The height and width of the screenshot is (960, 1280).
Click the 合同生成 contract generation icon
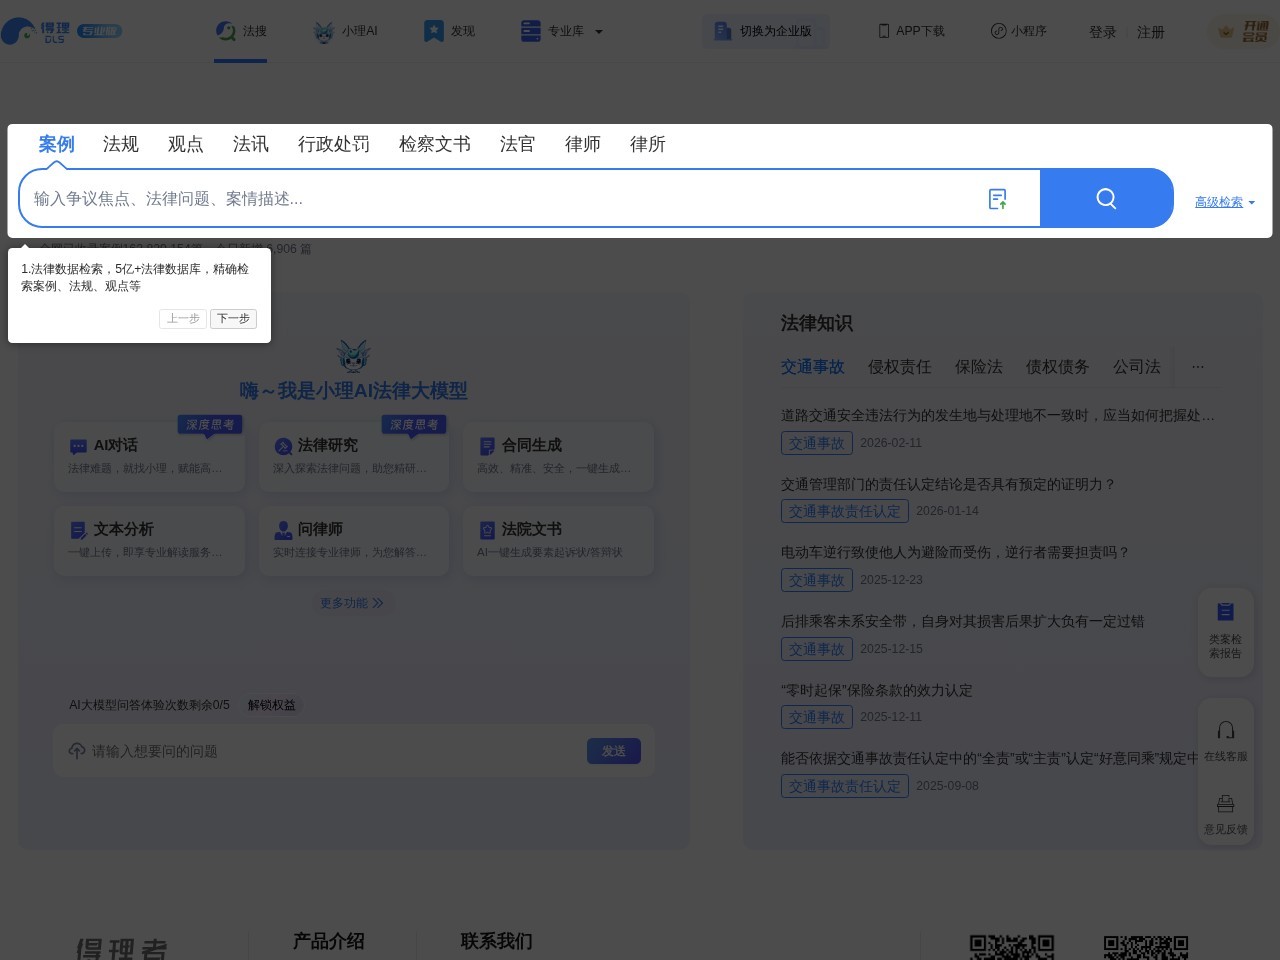click(x=488, y=446)
